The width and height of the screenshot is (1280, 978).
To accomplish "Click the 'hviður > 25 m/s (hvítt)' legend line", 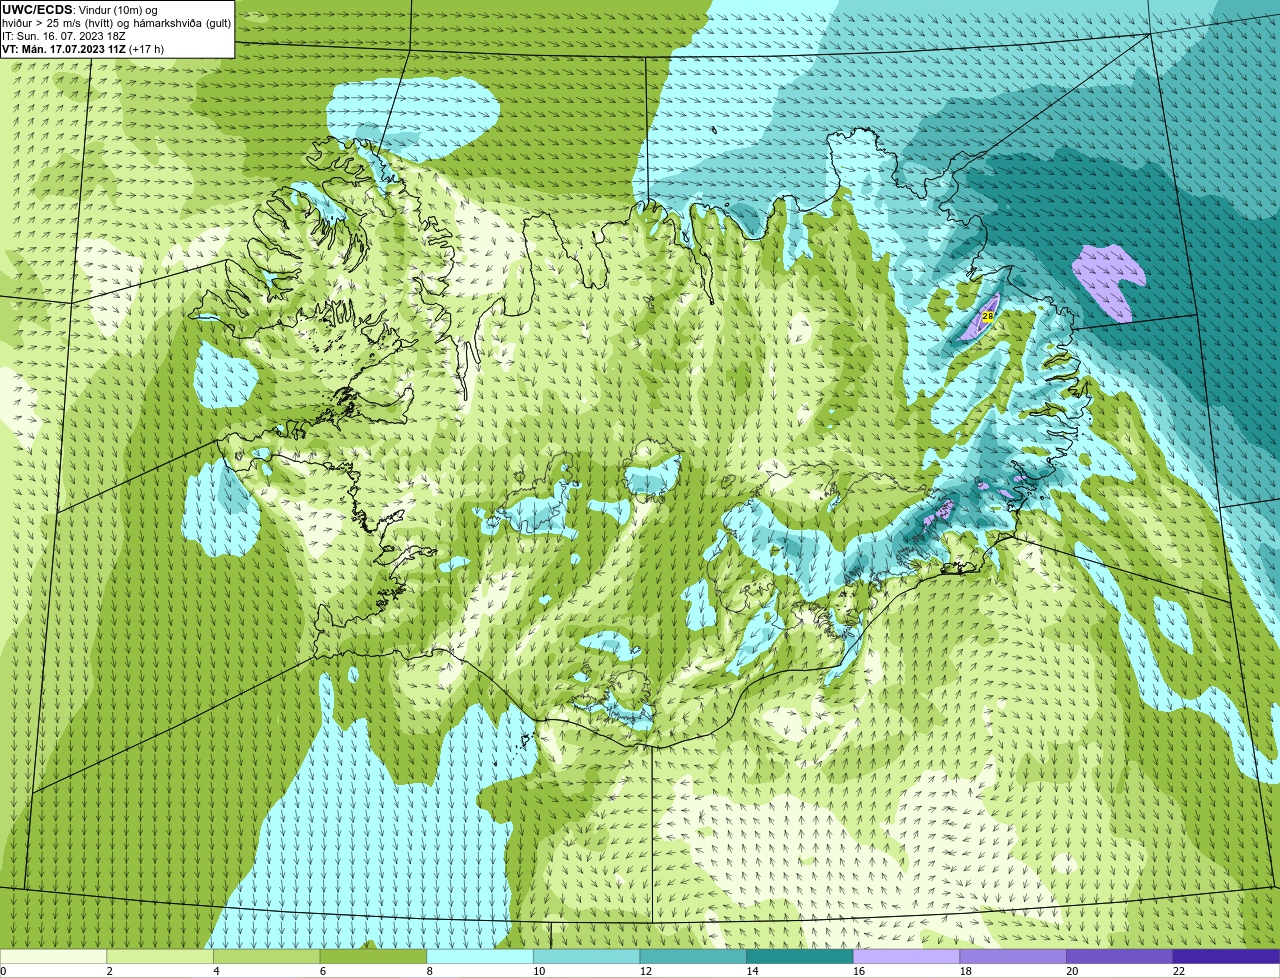I will (59, 23).
